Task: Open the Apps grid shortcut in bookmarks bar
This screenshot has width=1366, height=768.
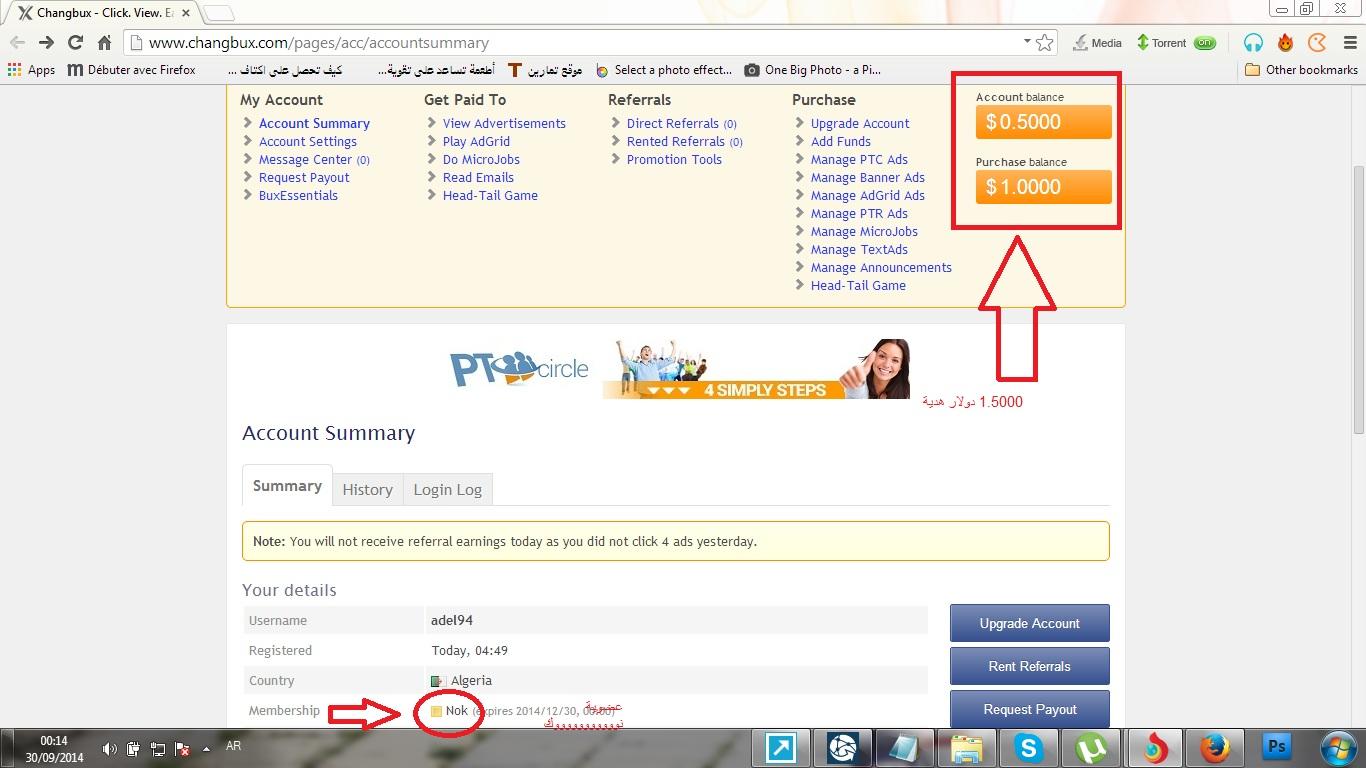Action: coord(31,70)
